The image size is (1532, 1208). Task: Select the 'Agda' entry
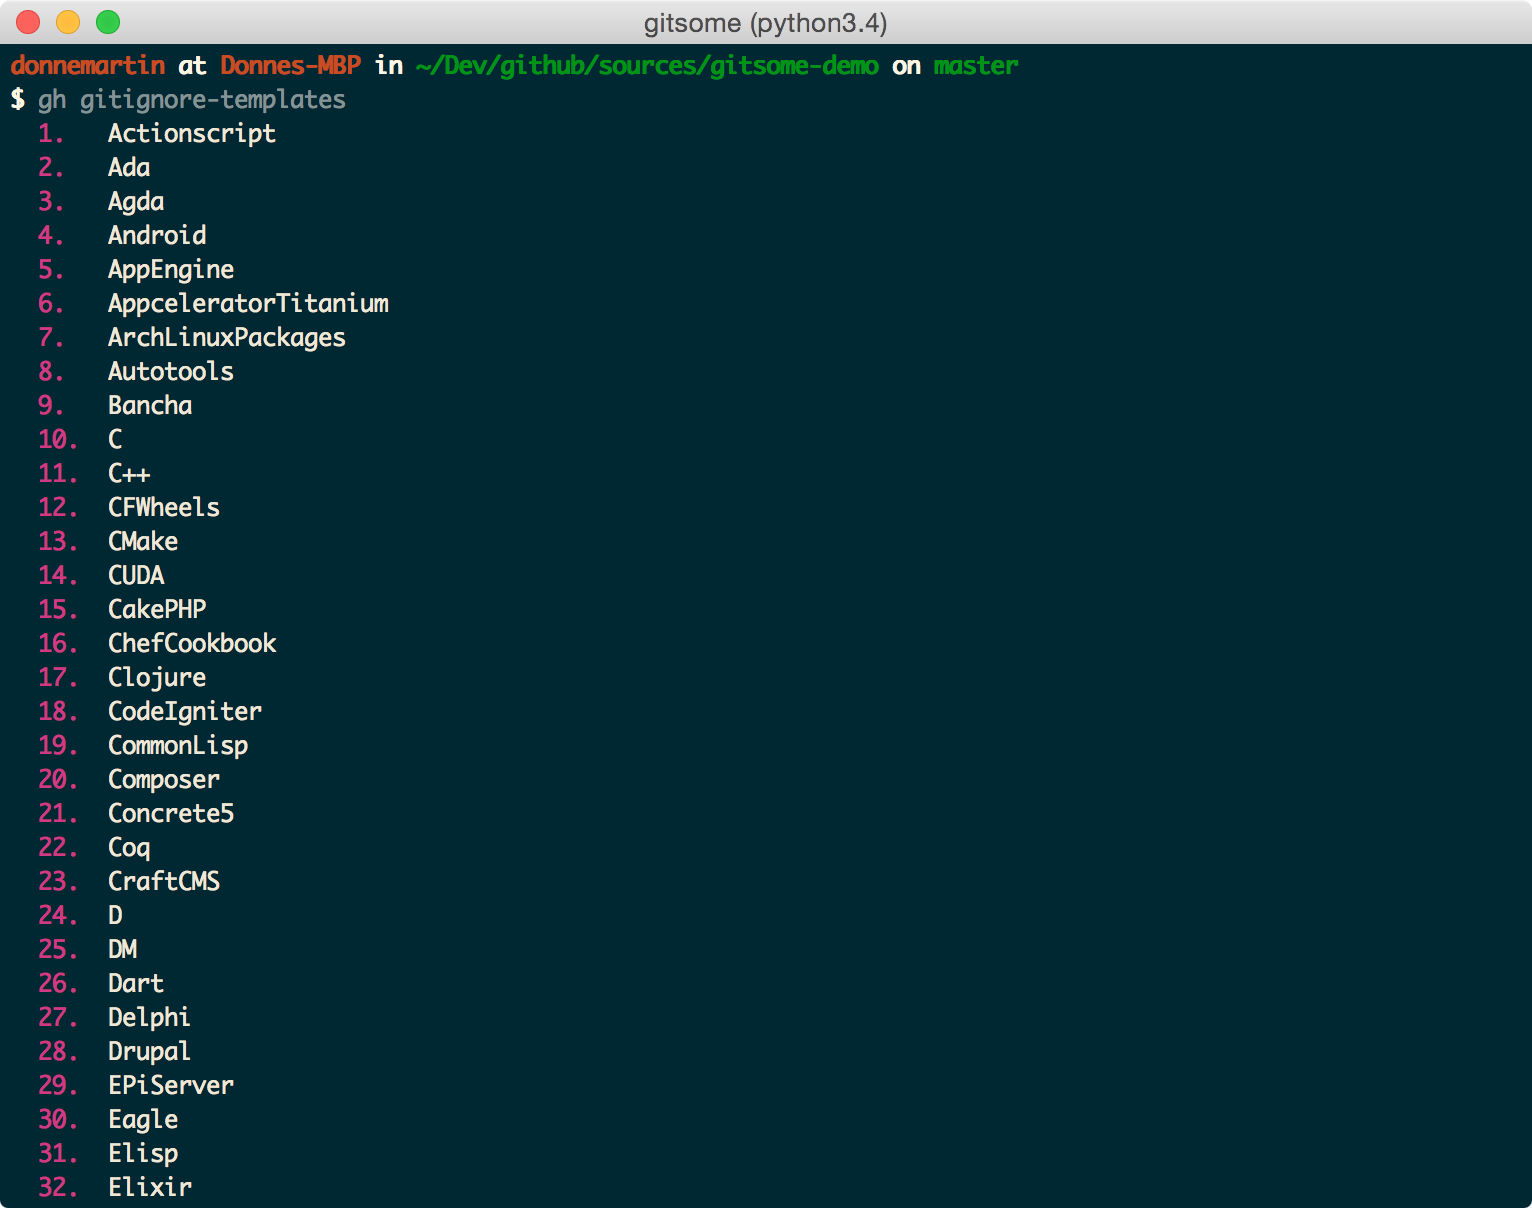click(136, 202)
